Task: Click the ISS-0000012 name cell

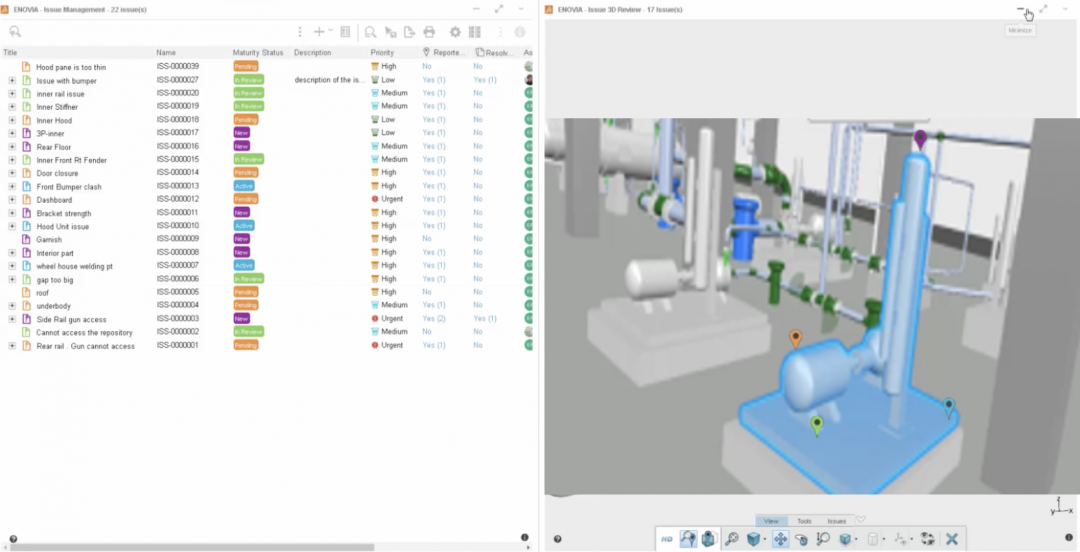Action: pos(178,199)
